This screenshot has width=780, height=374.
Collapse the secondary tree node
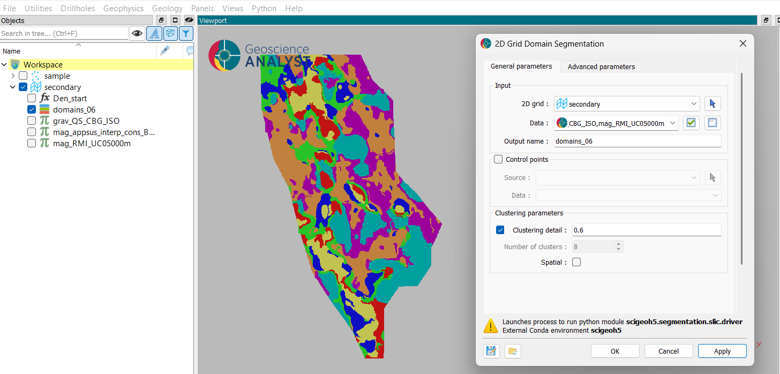13,88
